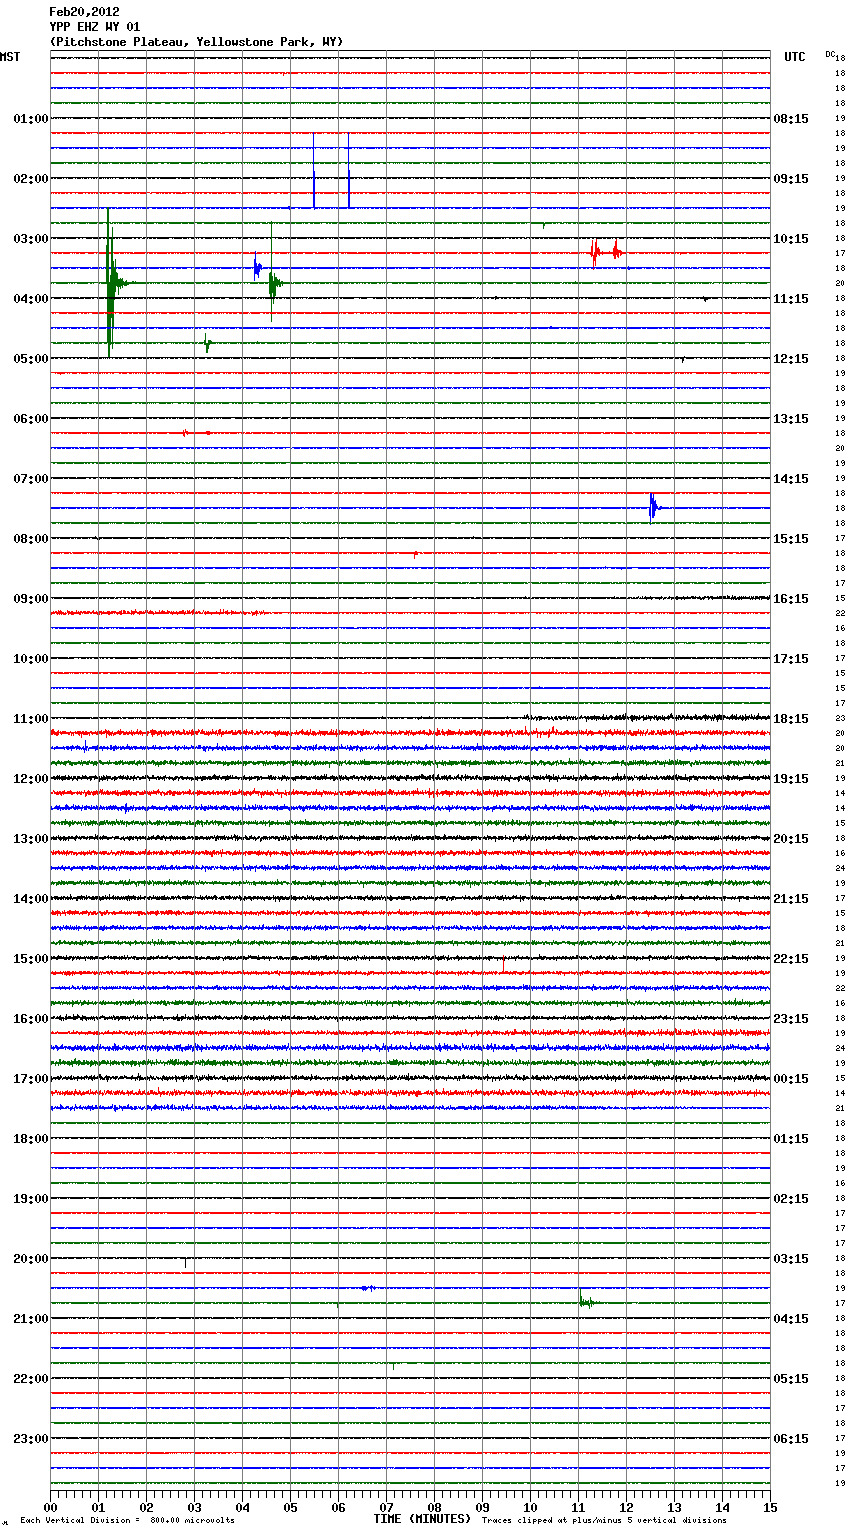
Task: Click the Each Vertical Division 800.00 microvolts note
Action: [128, 1521]
